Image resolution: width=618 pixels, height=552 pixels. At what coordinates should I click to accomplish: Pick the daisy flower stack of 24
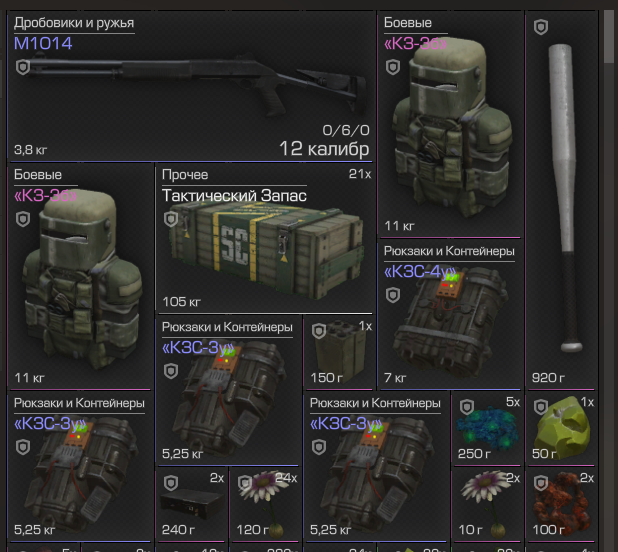(265, 504)
